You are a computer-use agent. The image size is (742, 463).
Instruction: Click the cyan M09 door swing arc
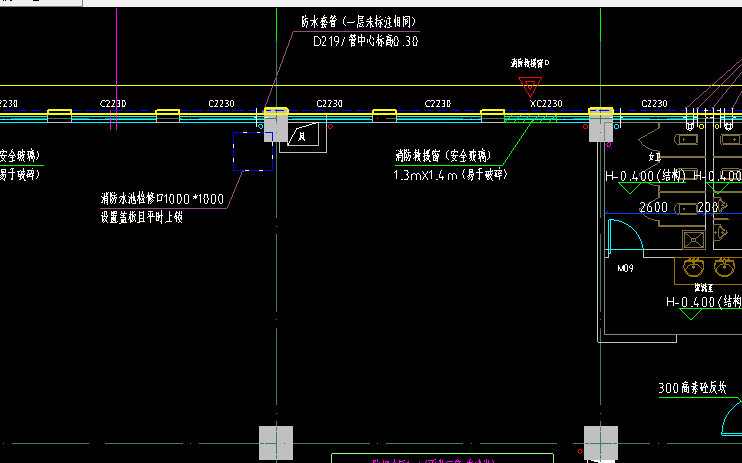(626, 235)
